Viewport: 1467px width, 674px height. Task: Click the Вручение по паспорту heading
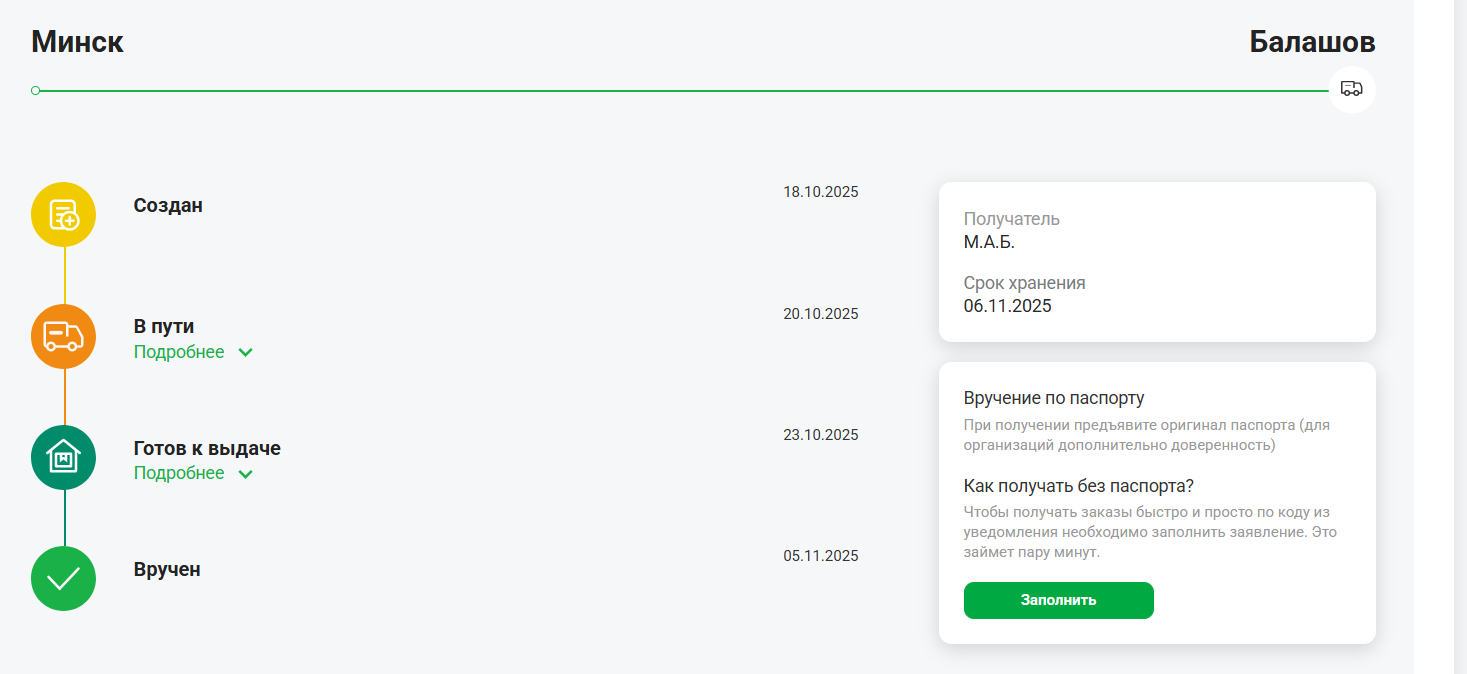pos(1053,398)
